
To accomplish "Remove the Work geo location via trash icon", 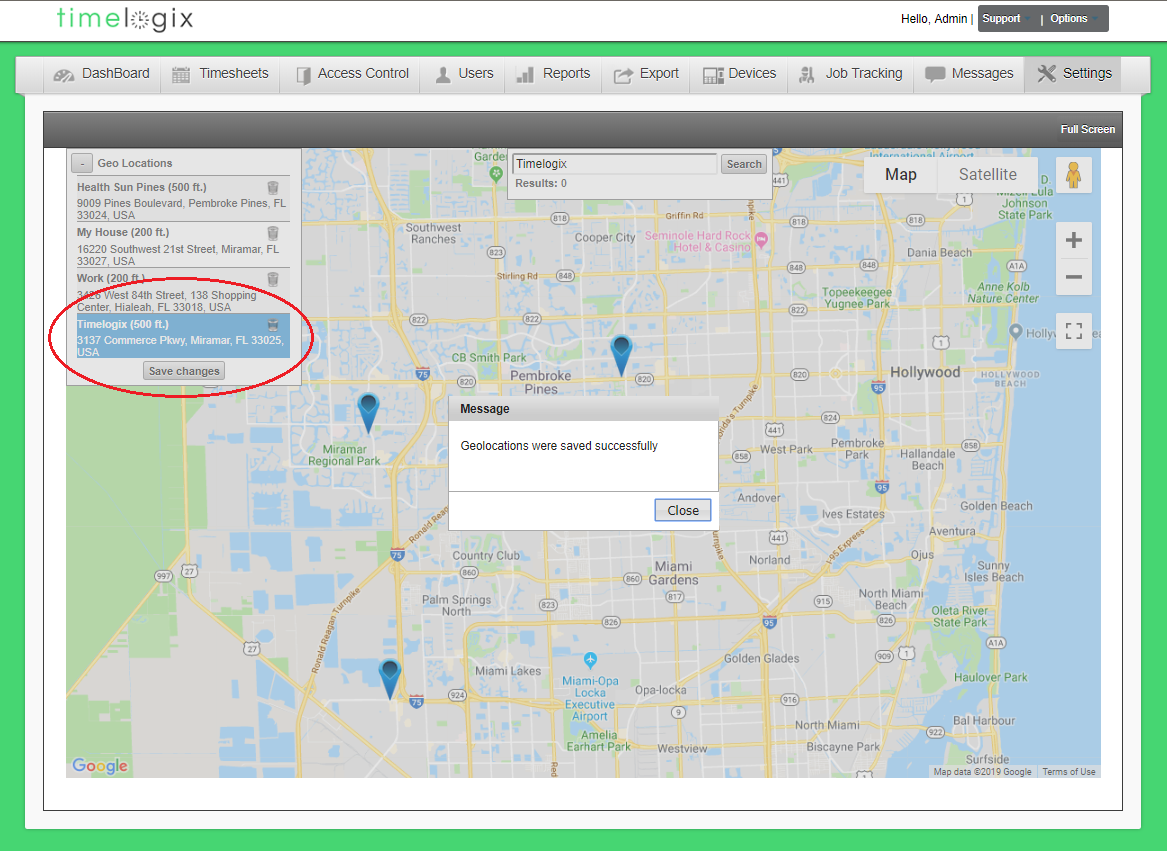I will point(273,279).
